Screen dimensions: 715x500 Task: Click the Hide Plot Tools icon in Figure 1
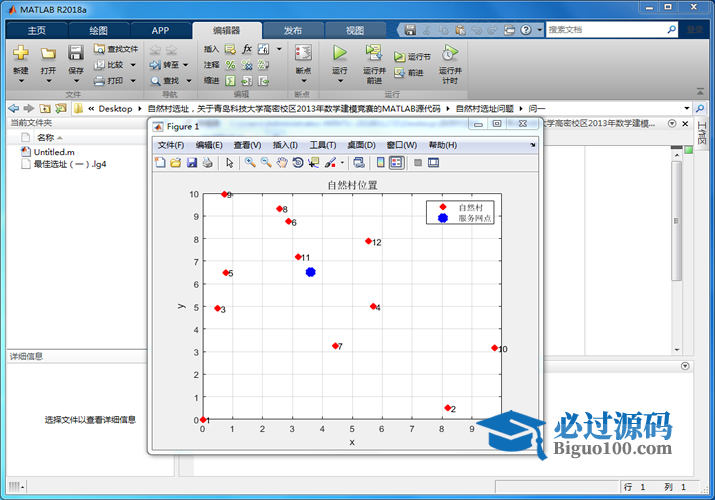click(418, 163)
